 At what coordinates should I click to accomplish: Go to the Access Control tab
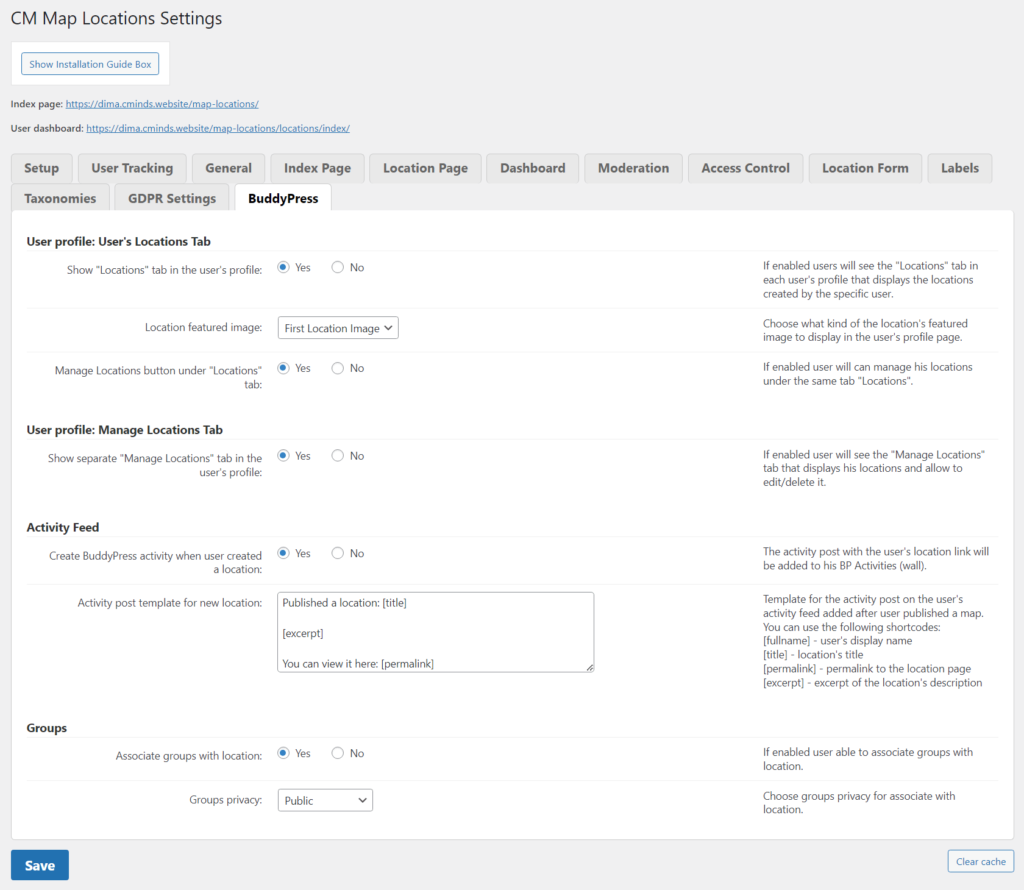point(745,168)
